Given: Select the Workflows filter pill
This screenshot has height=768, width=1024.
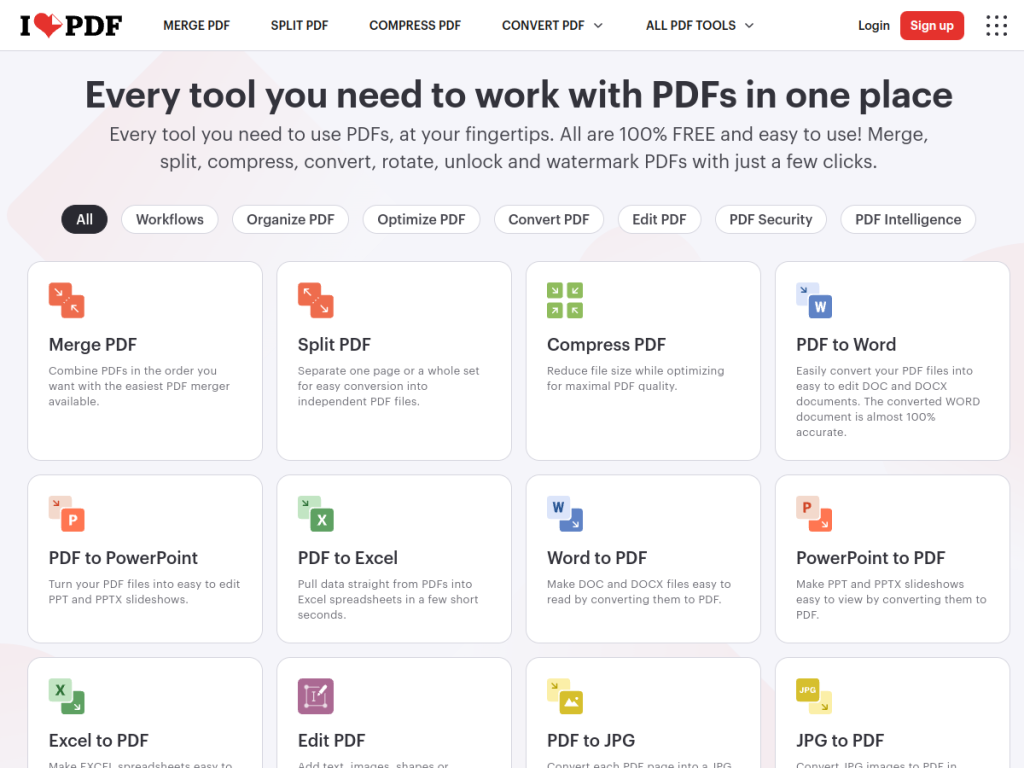Looking at the screenshot, I should (x=170, y=219).
